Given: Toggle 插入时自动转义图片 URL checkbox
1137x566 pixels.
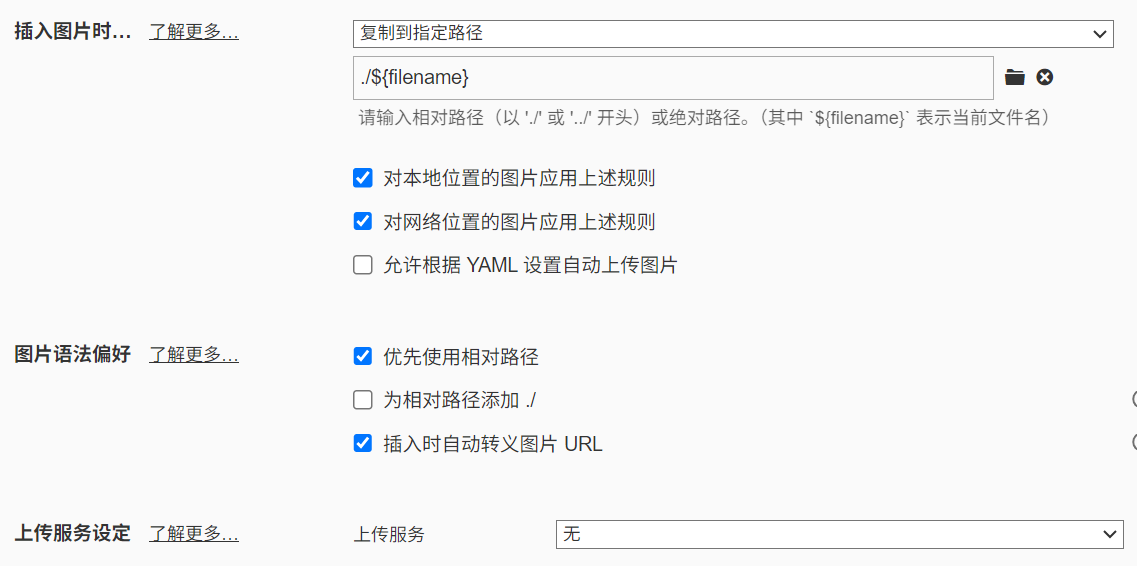Looking at the screenshot, I should click(363, 443).
